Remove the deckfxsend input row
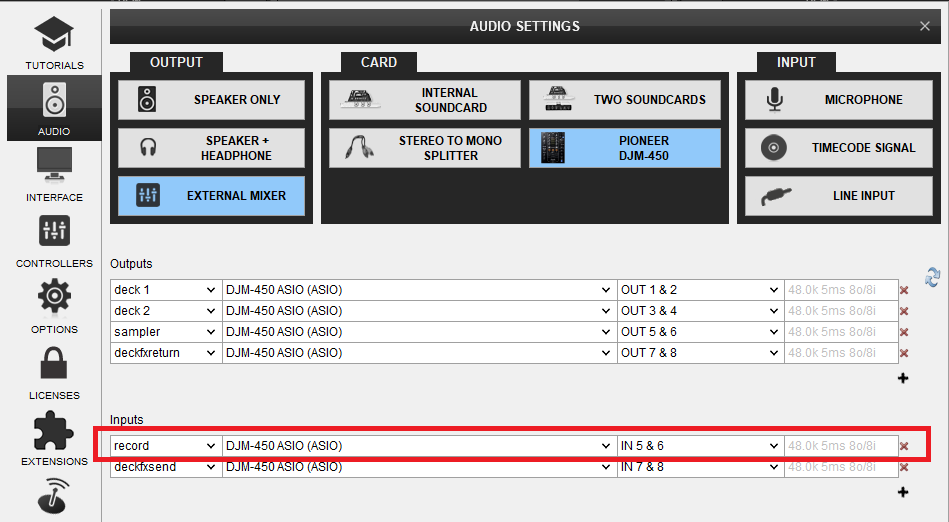The image size is (949, 522). click(x=904, y=467)
